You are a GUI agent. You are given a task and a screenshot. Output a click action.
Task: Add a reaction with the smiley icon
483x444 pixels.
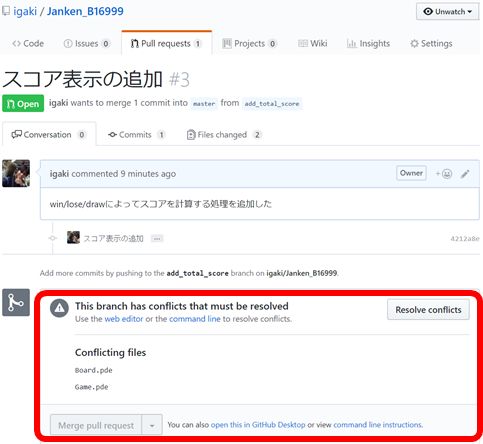(x=444, y=174)
